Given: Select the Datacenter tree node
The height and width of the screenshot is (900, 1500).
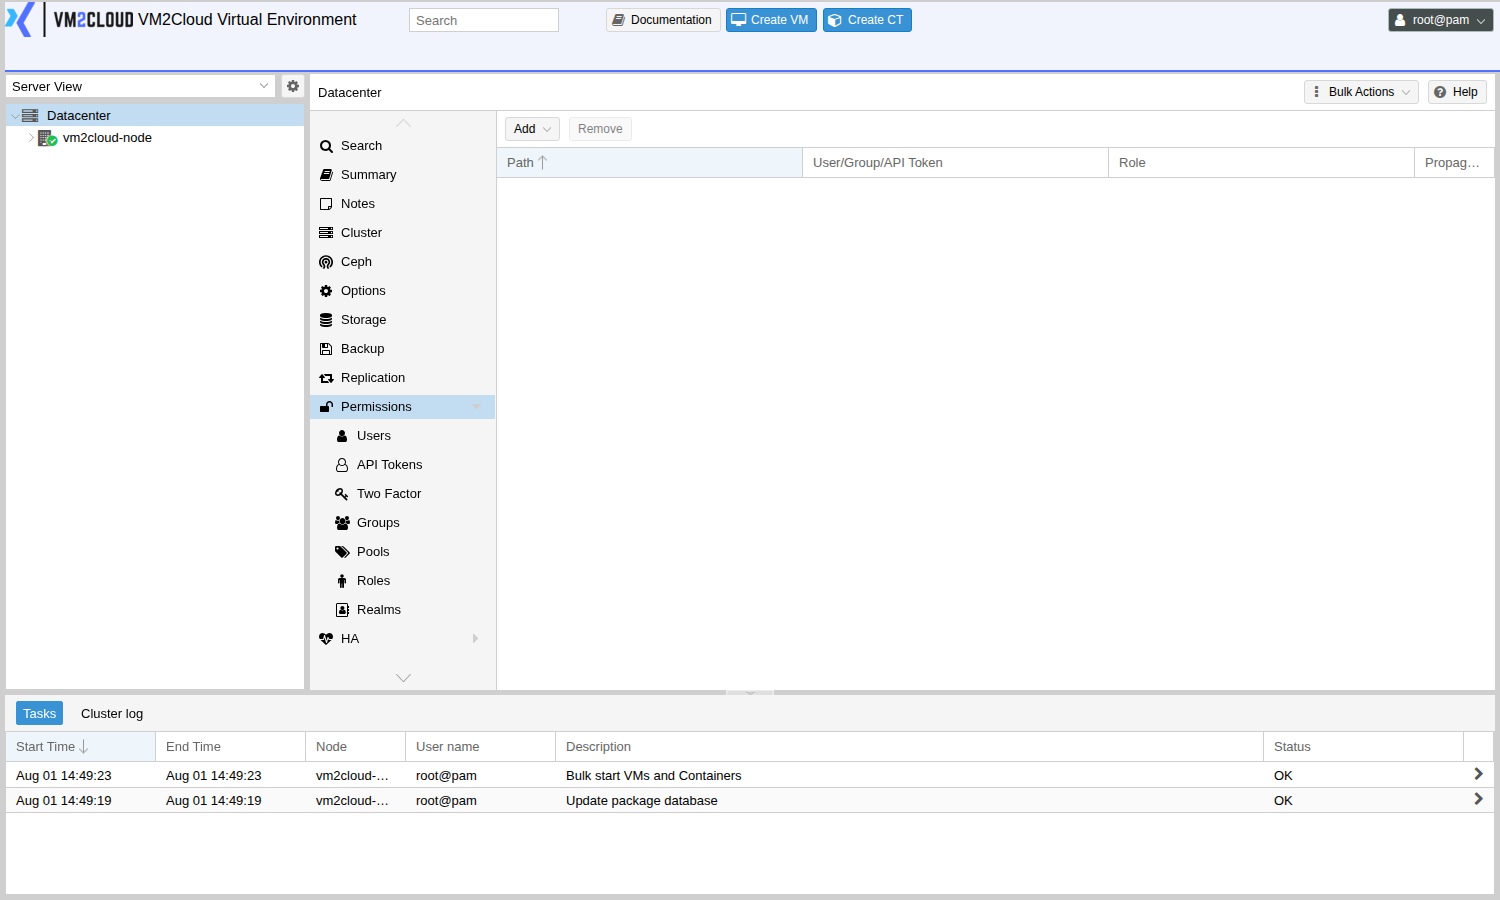Looking at the screenshot, I should tap(155, 115).
